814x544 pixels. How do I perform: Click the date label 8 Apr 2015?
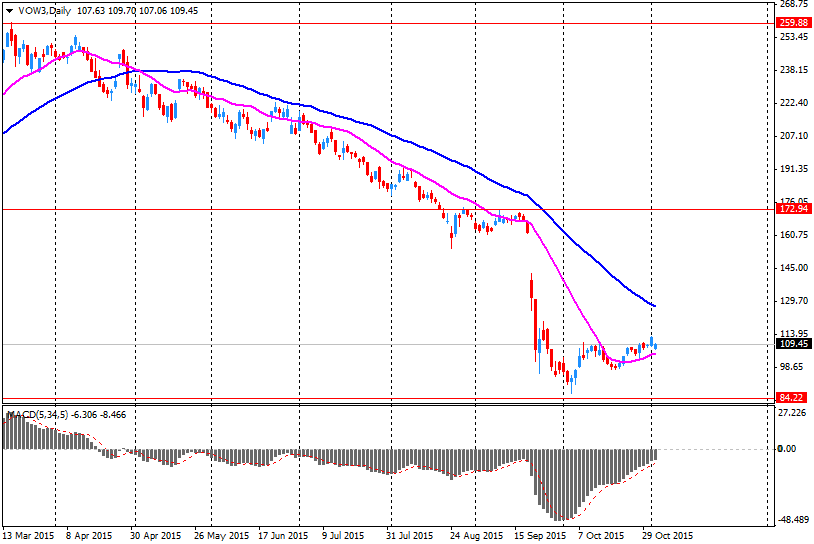point(89,535)
